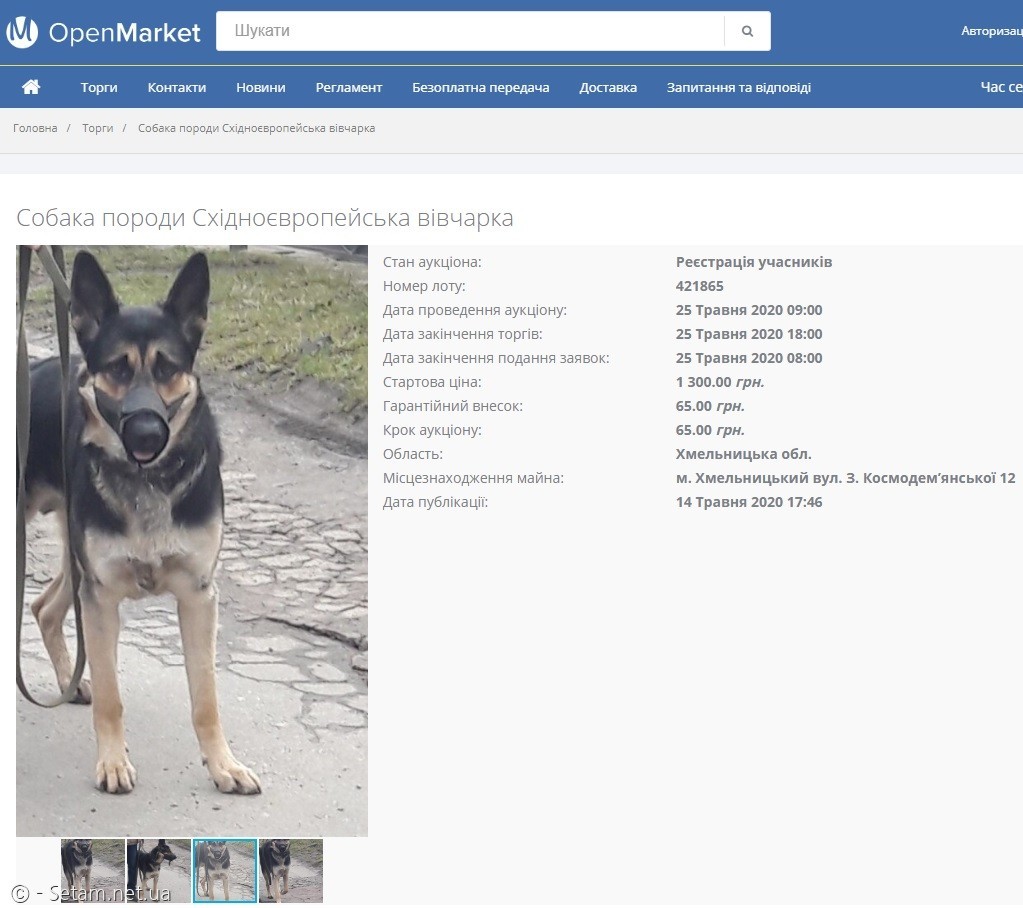1023x908 pixels.
Task: Click starting price 1 300.00 грн.
Action: (x=720, y=382)
